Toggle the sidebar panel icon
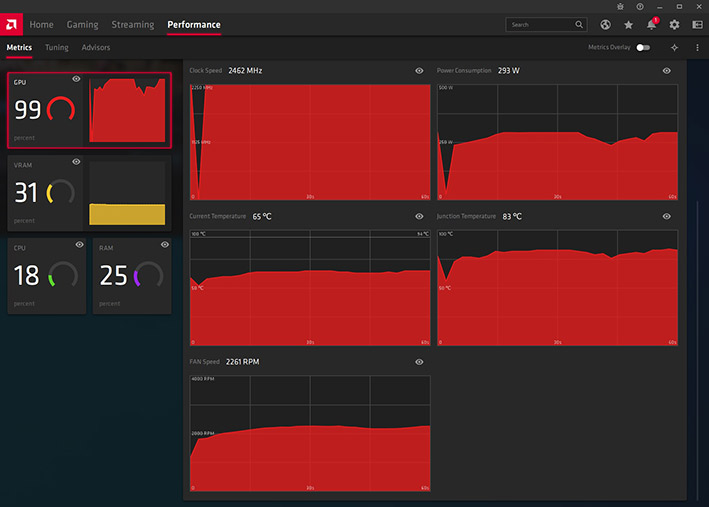 tap(697, 25)
